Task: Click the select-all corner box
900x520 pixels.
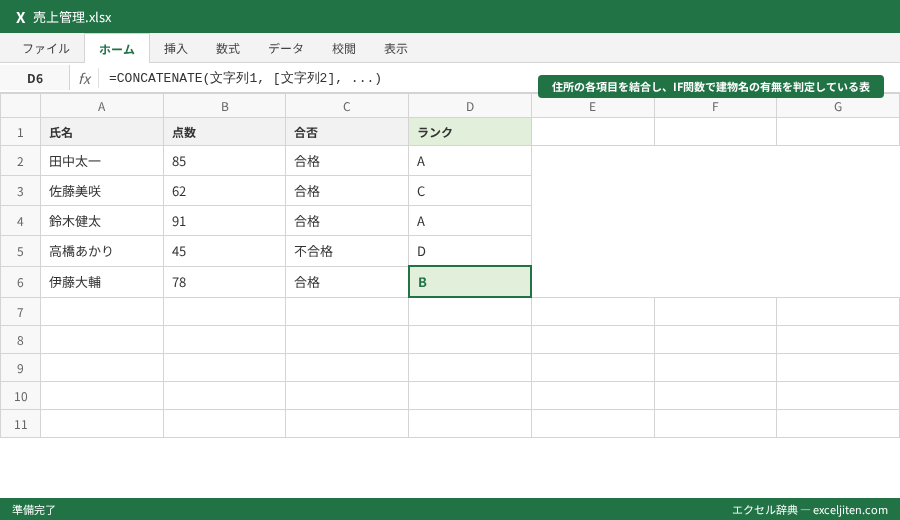Action: (x=20, y=106)
